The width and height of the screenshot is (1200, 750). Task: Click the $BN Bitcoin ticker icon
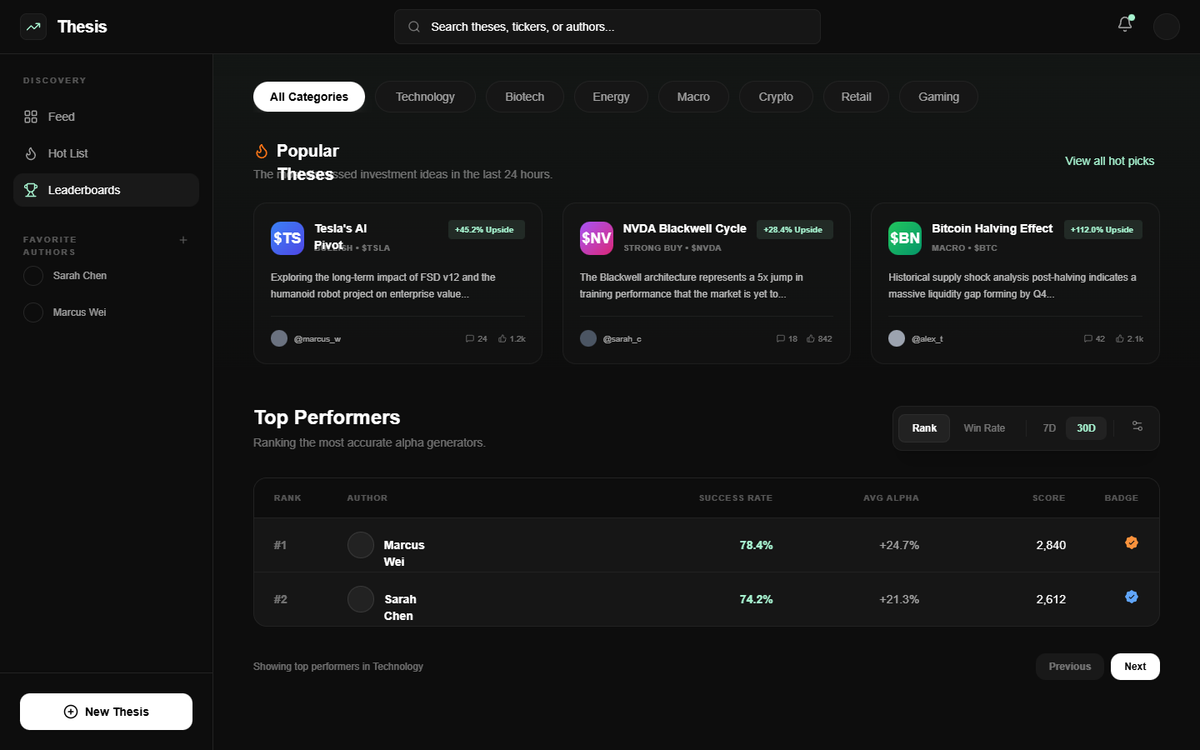point(905,238)
